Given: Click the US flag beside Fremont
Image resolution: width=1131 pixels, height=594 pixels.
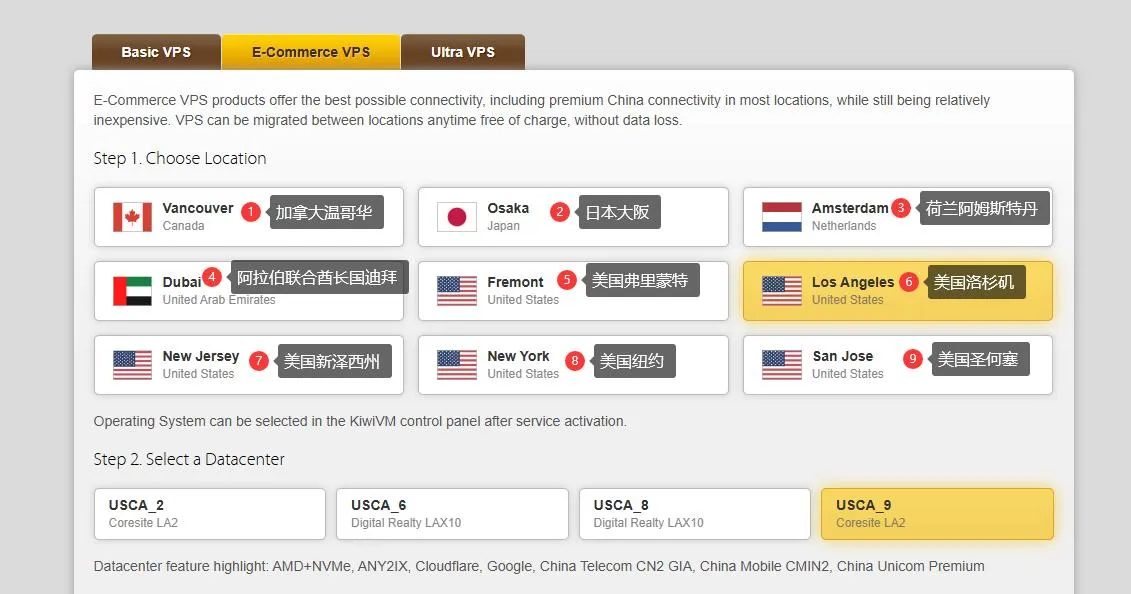Looking at the screenshot, I should [x=457, y=291].
